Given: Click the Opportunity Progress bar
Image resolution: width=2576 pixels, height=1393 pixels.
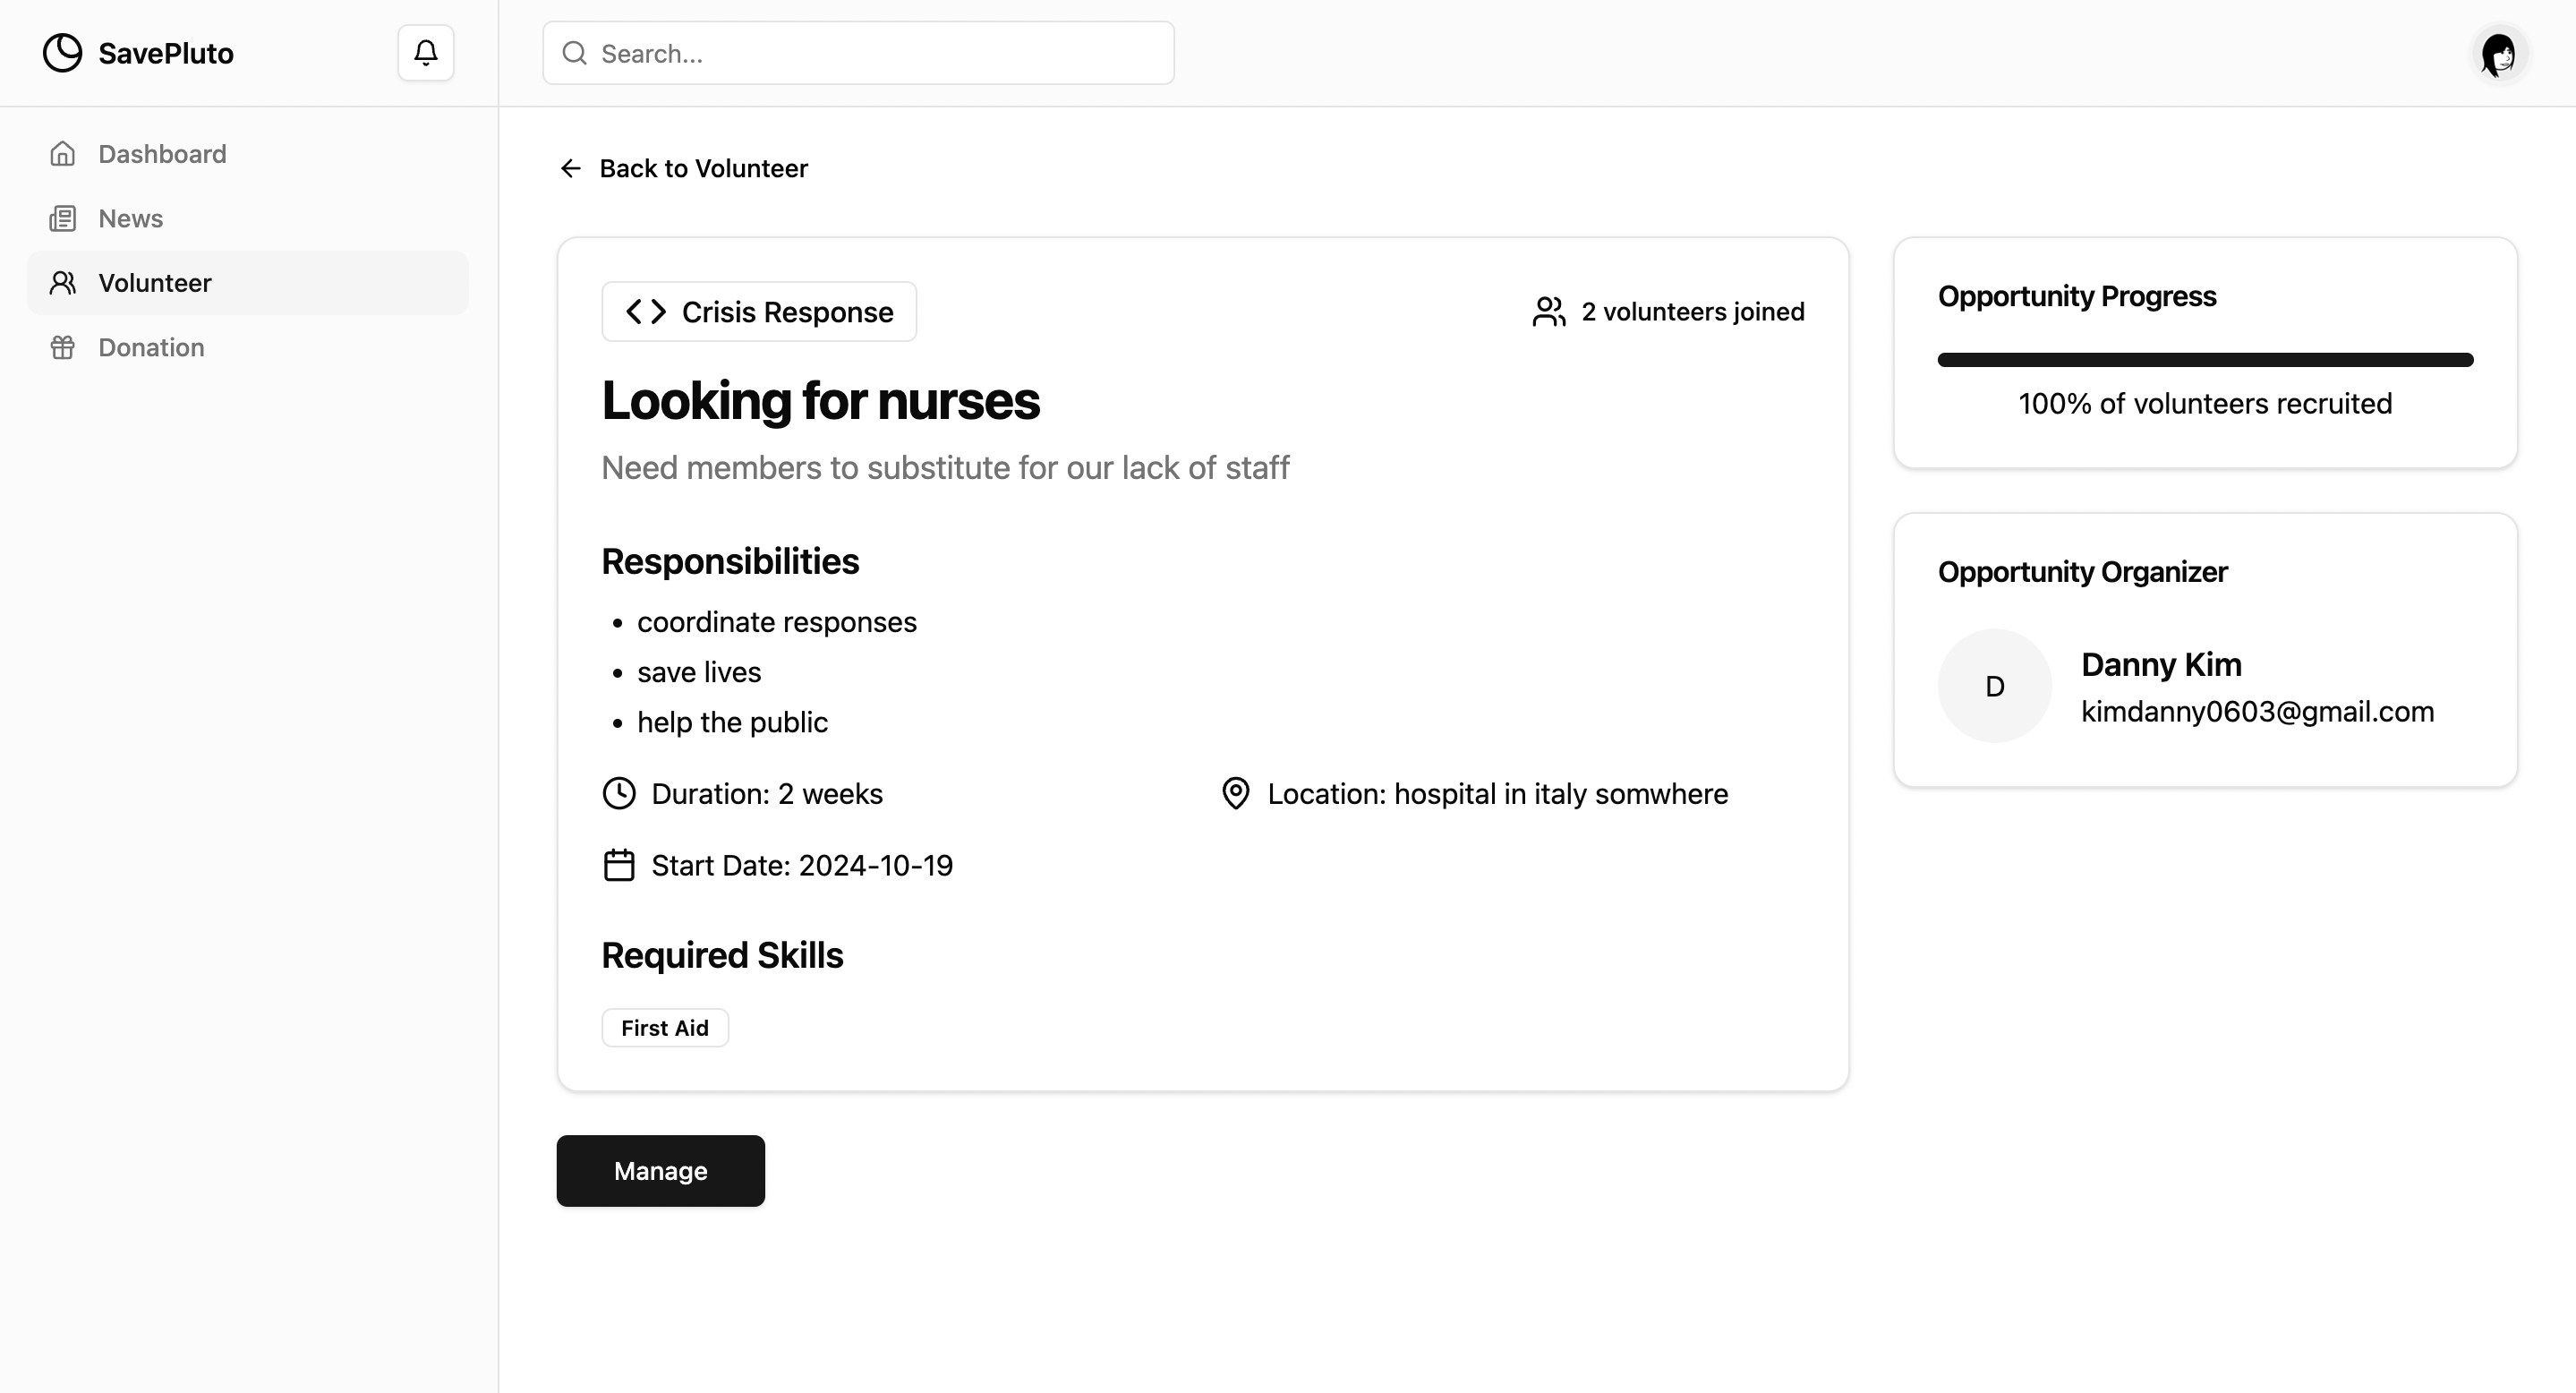Looking at the screenshot, I should [x=2204, y=360].
